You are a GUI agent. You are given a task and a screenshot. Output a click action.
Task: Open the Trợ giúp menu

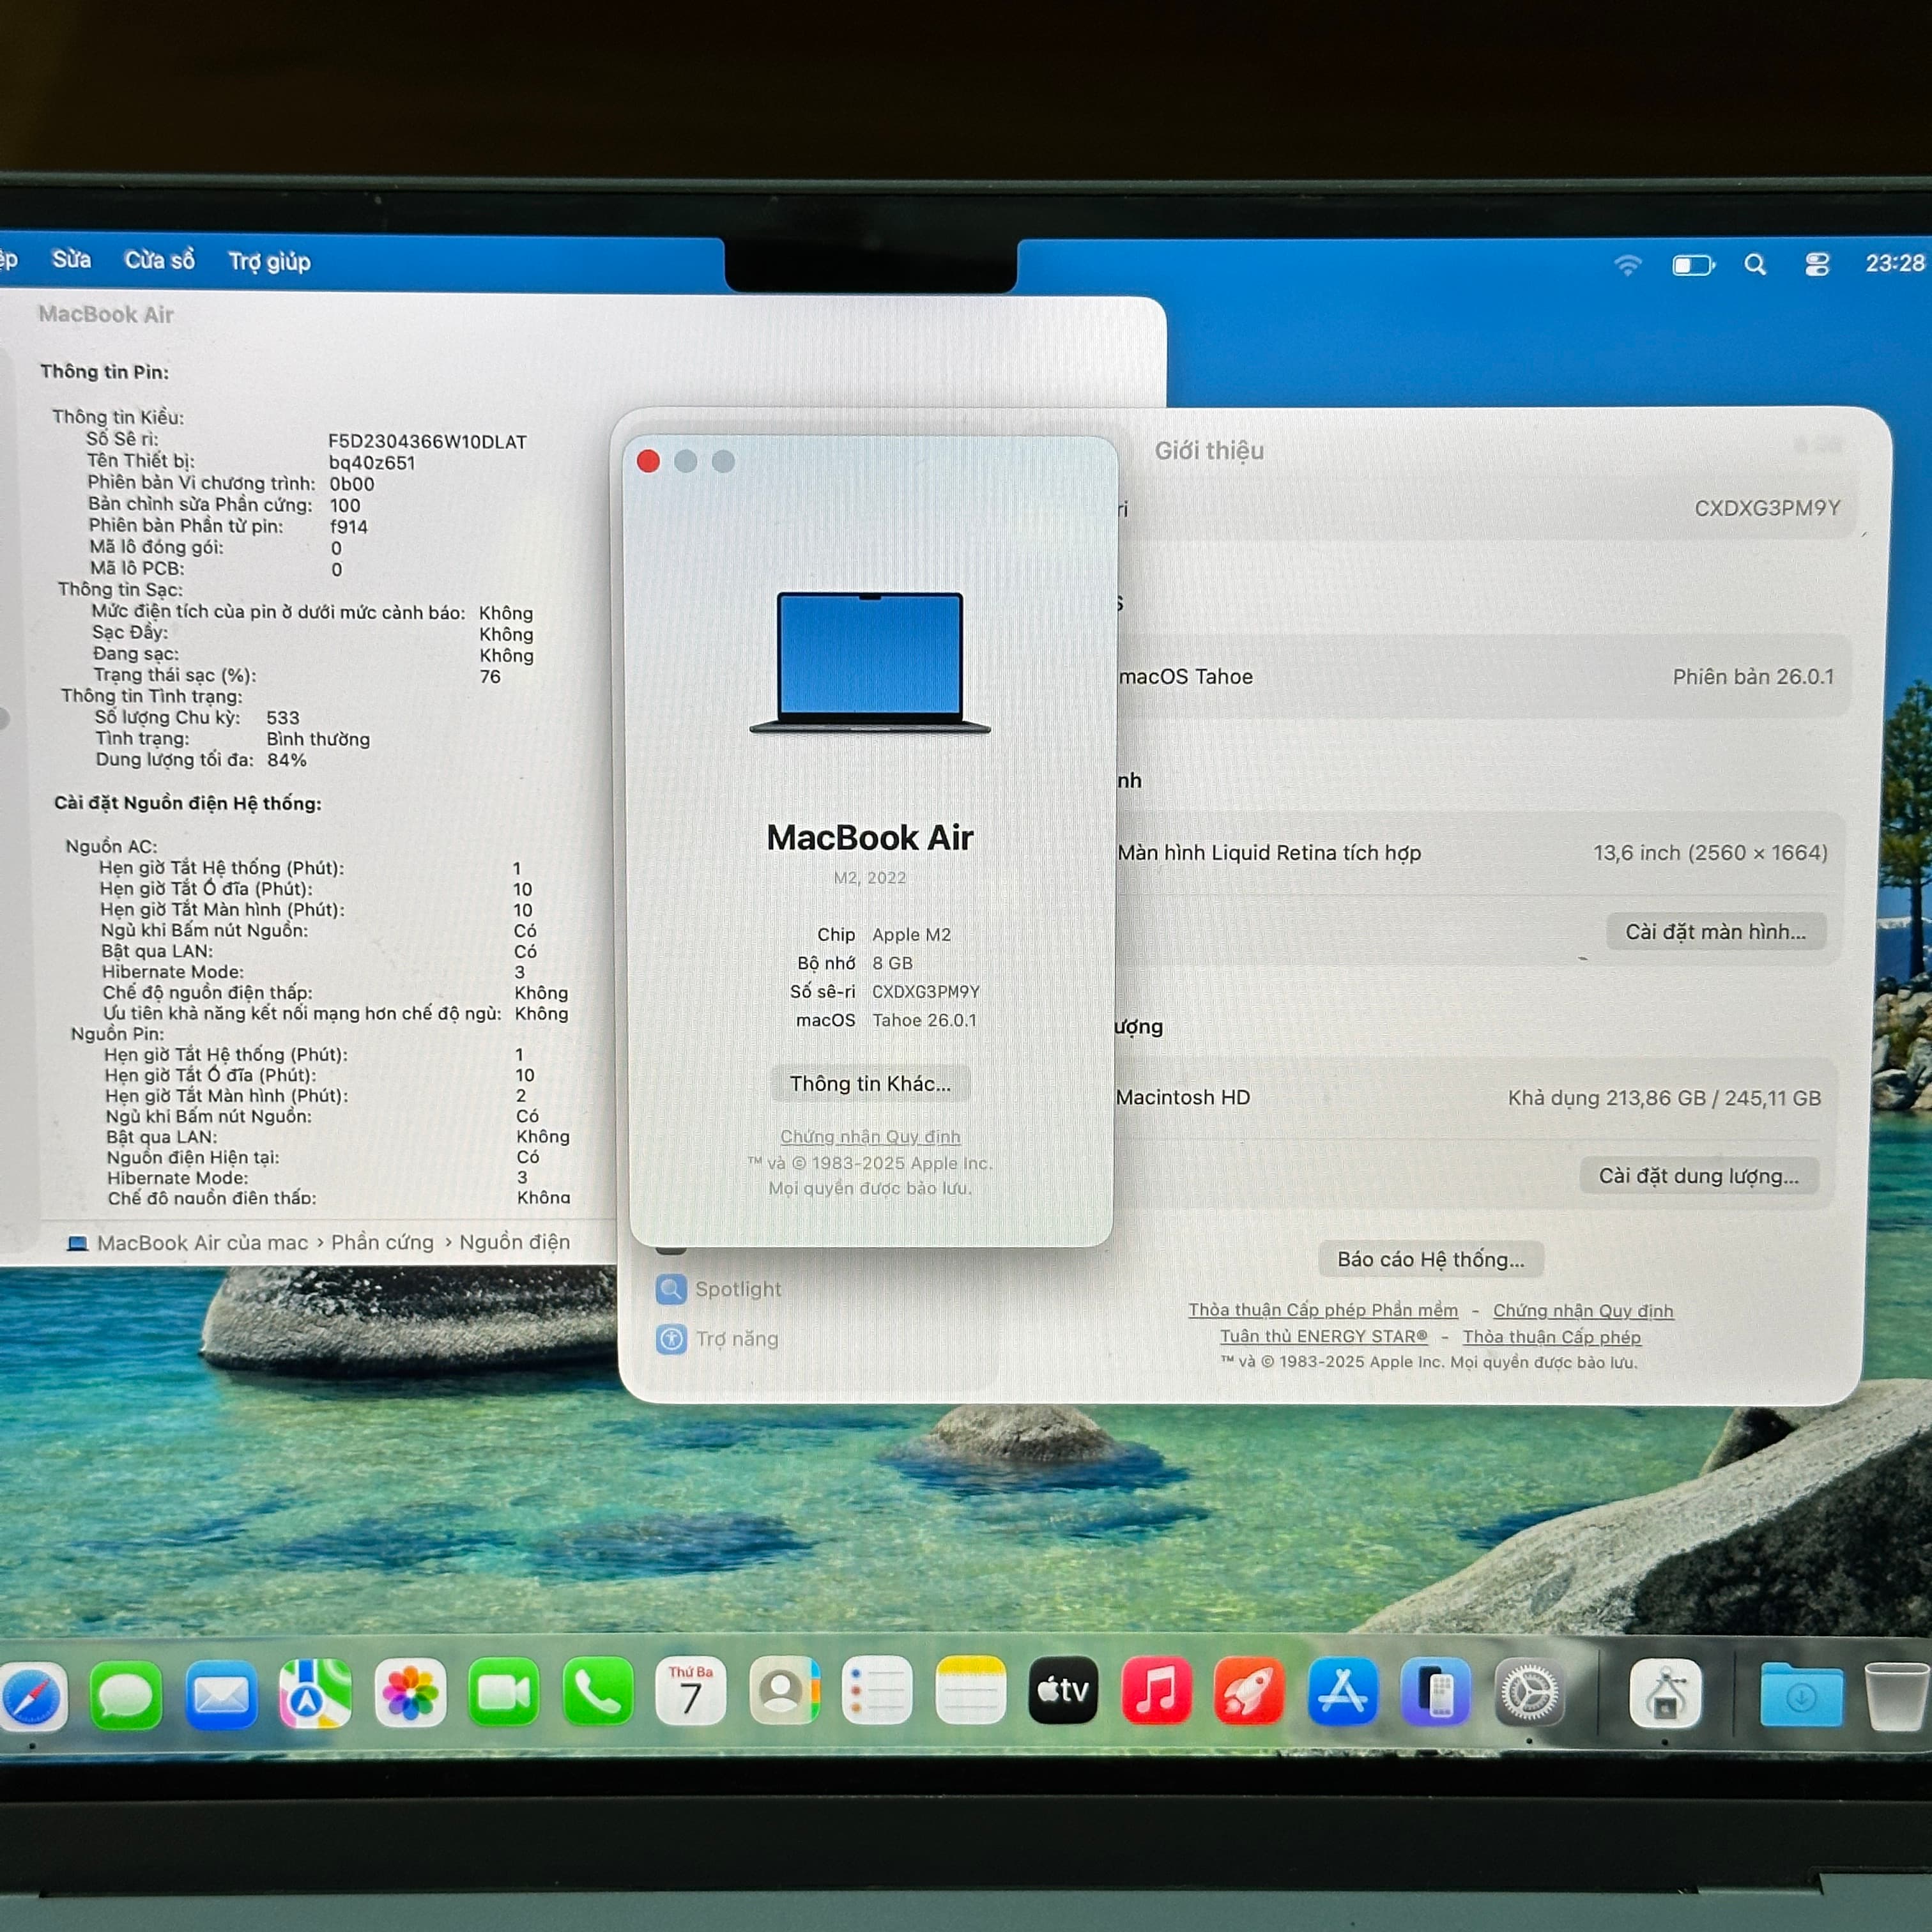click(x=269, y=261)
